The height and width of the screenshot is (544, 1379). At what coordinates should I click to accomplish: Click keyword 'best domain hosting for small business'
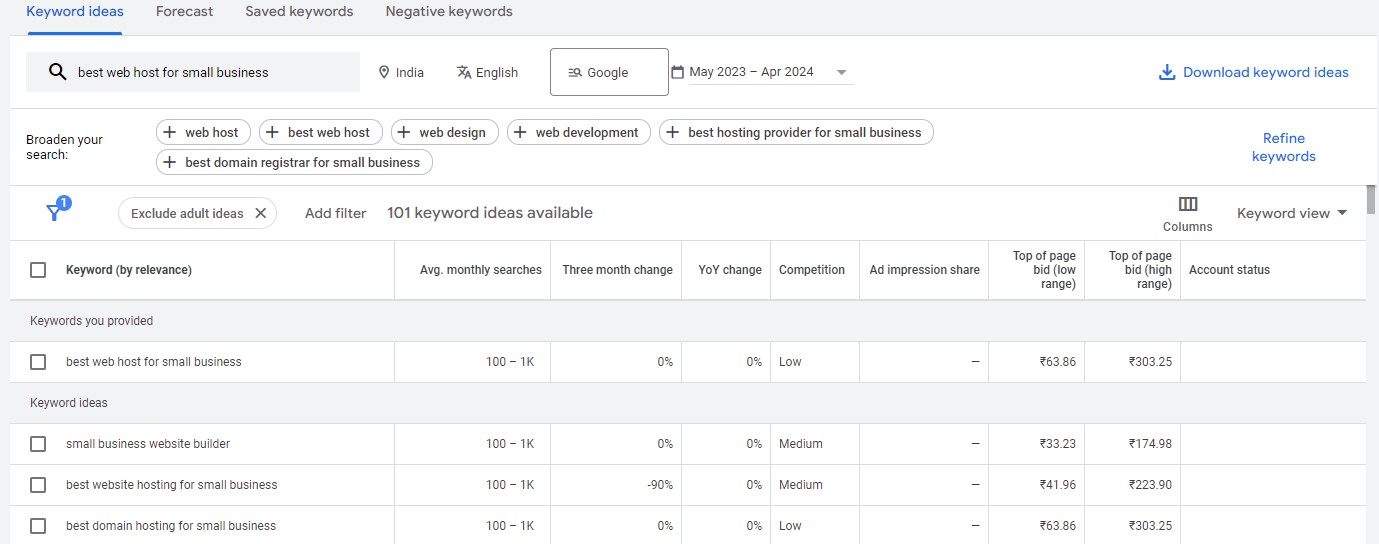pyautogui.click(x=171, y=526)
